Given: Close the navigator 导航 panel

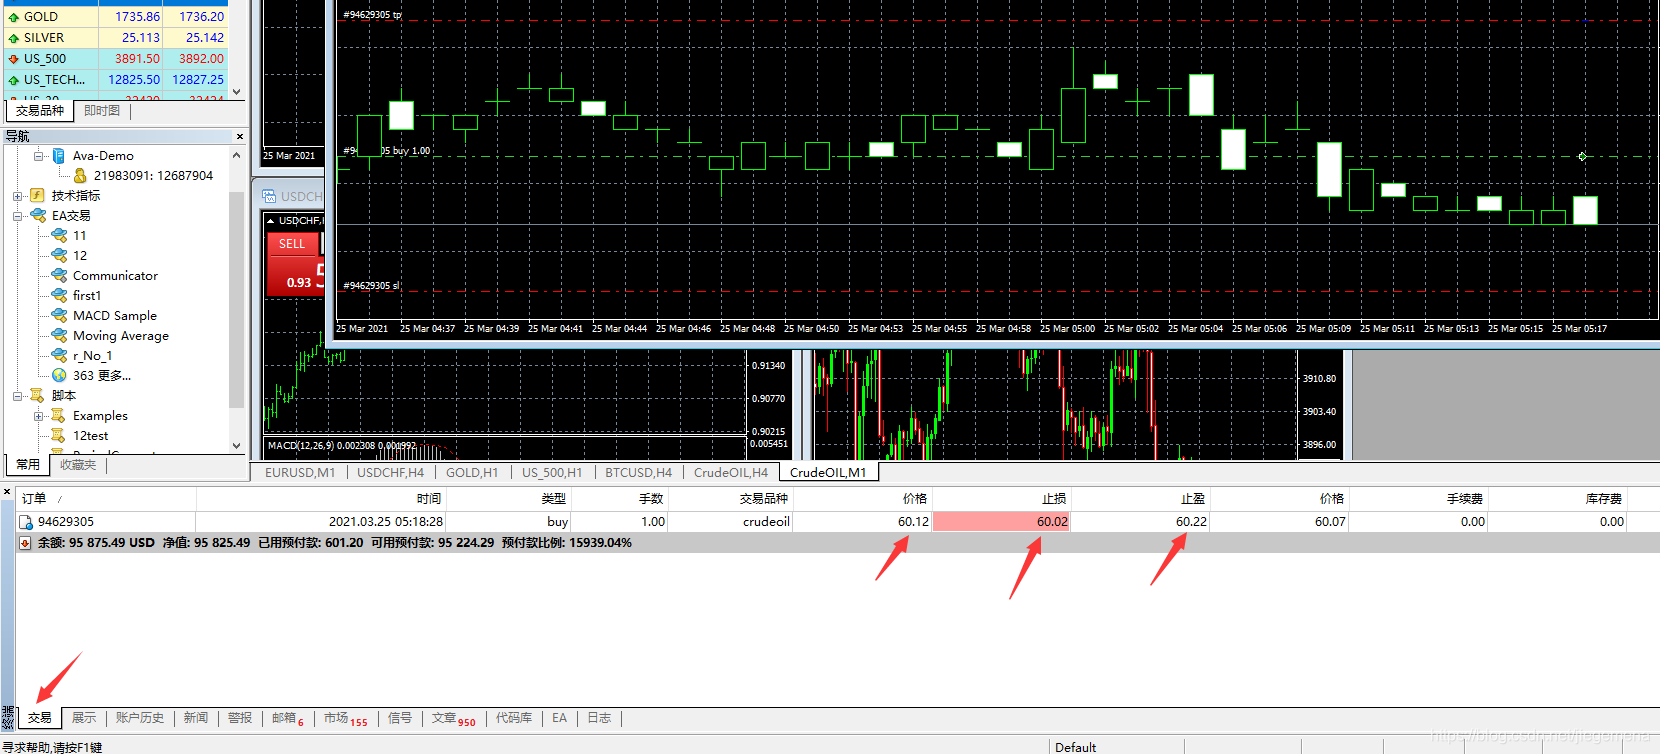Looking at the screenshot, I should tap(240, 136).
